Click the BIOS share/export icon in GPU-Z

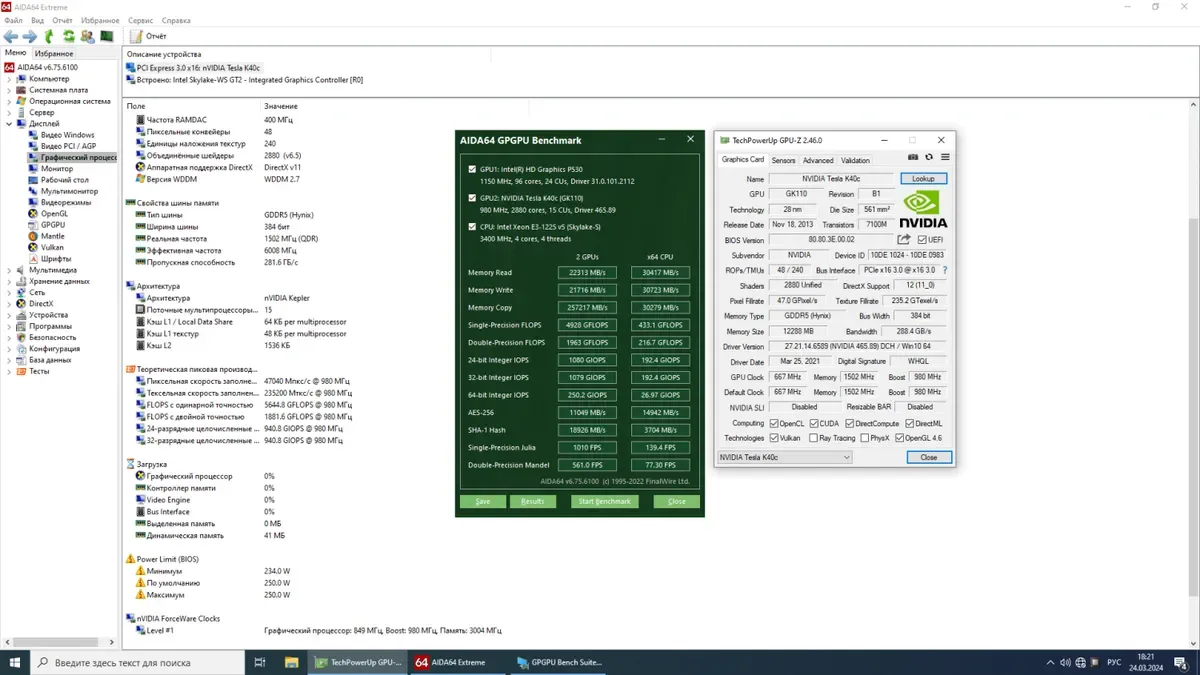(904, 240)
